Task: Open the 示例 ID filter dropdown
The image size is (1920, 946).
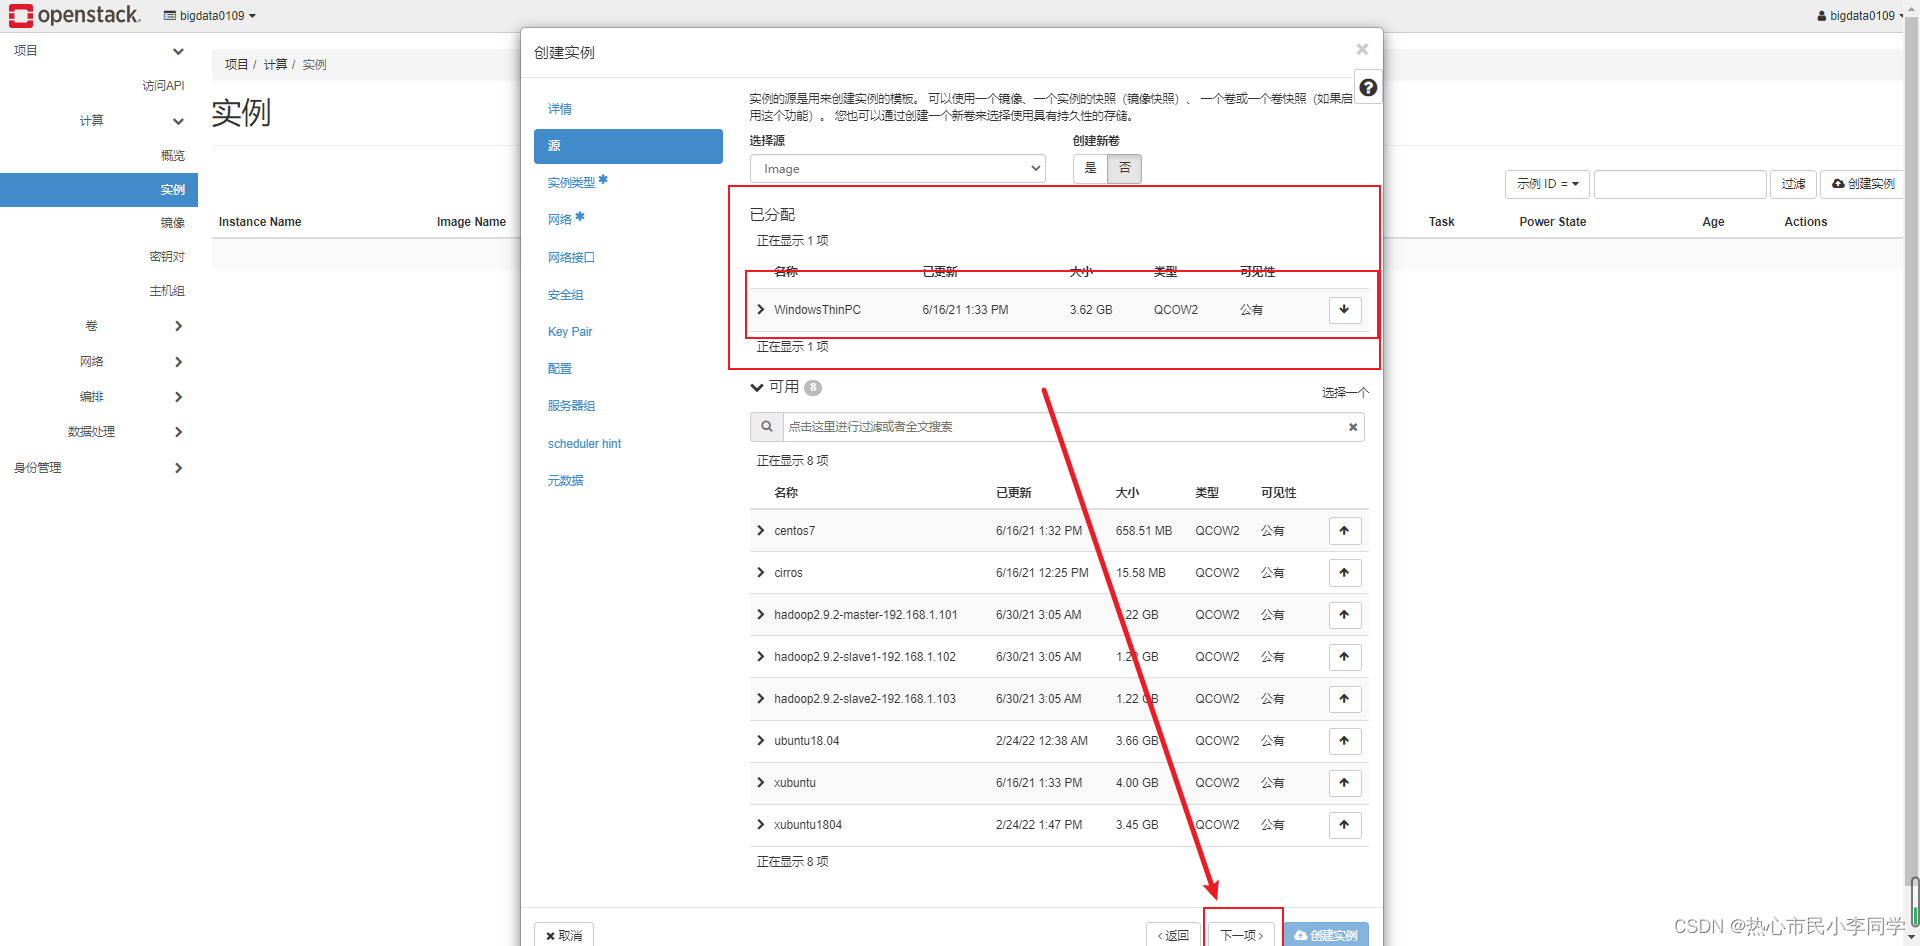Action: [x=1547, y=184]
